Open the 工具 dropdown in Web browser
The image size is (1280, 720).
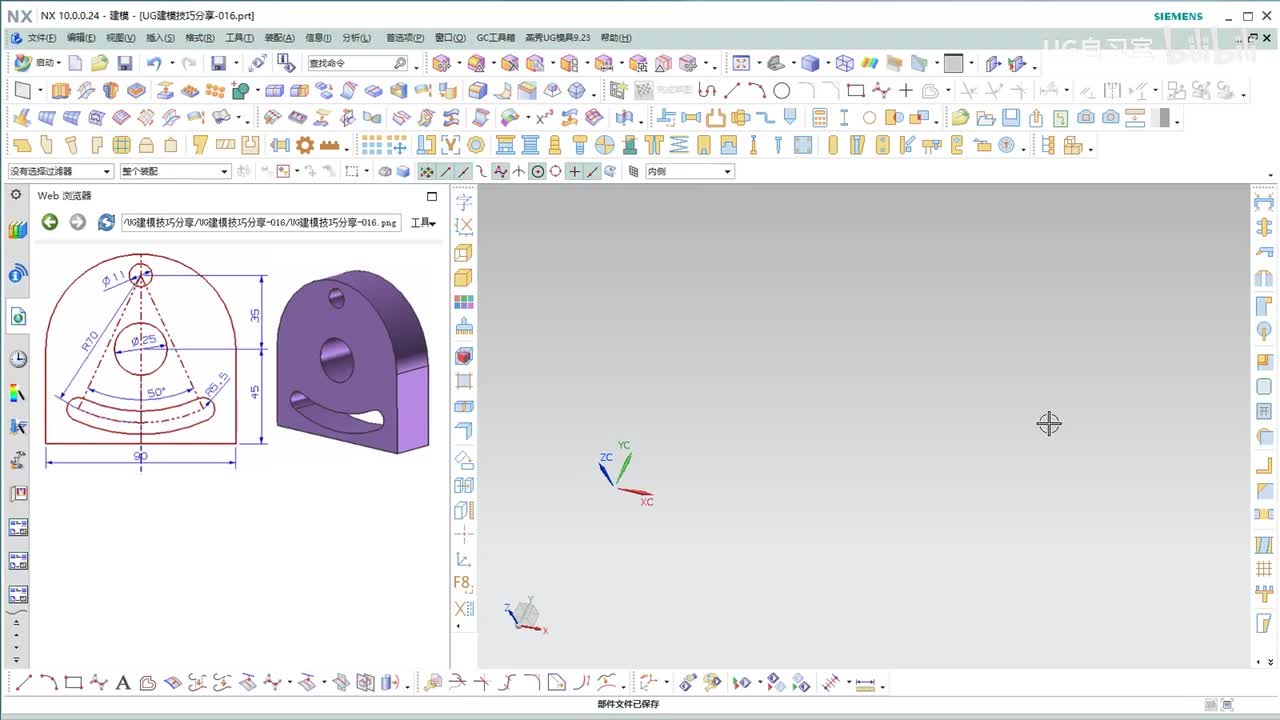(x=424, y=222)
